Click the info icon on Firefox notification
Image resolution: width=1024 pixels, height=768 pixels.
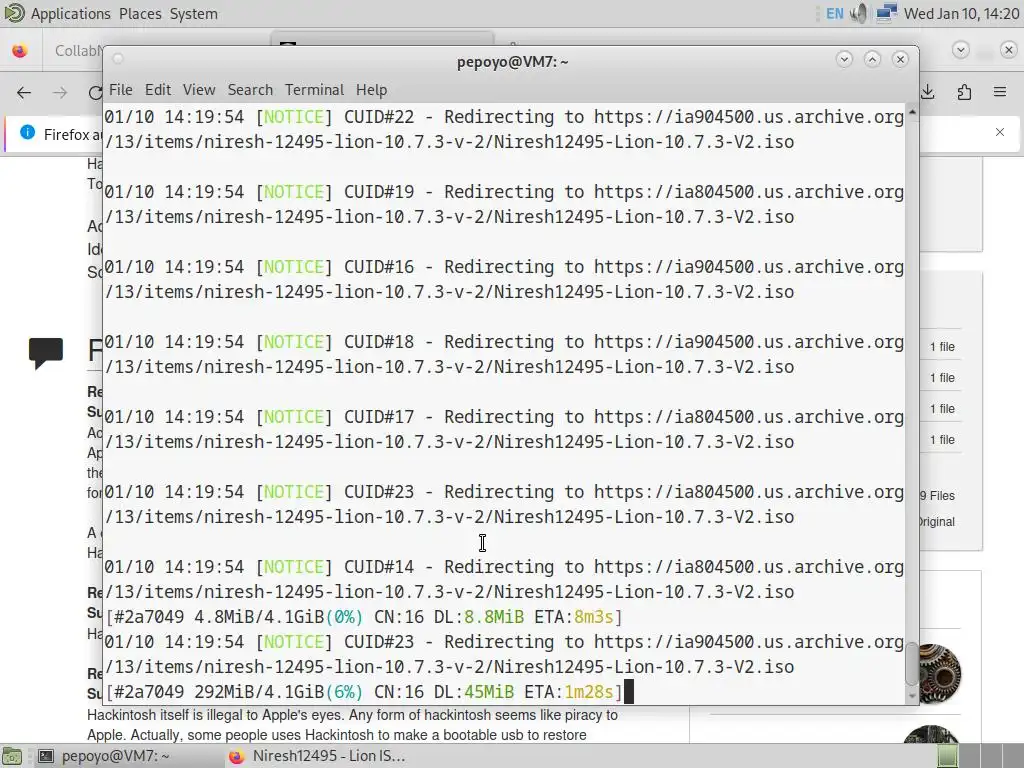tap(27, 132)
